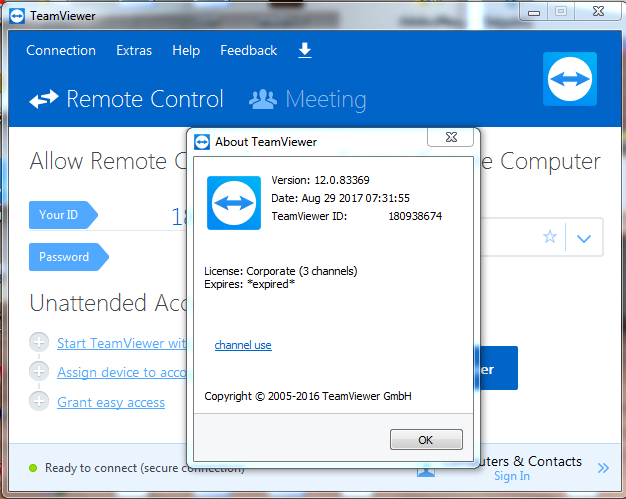
Task: Switch to the Meeting tab
Action: click(307, 99)
